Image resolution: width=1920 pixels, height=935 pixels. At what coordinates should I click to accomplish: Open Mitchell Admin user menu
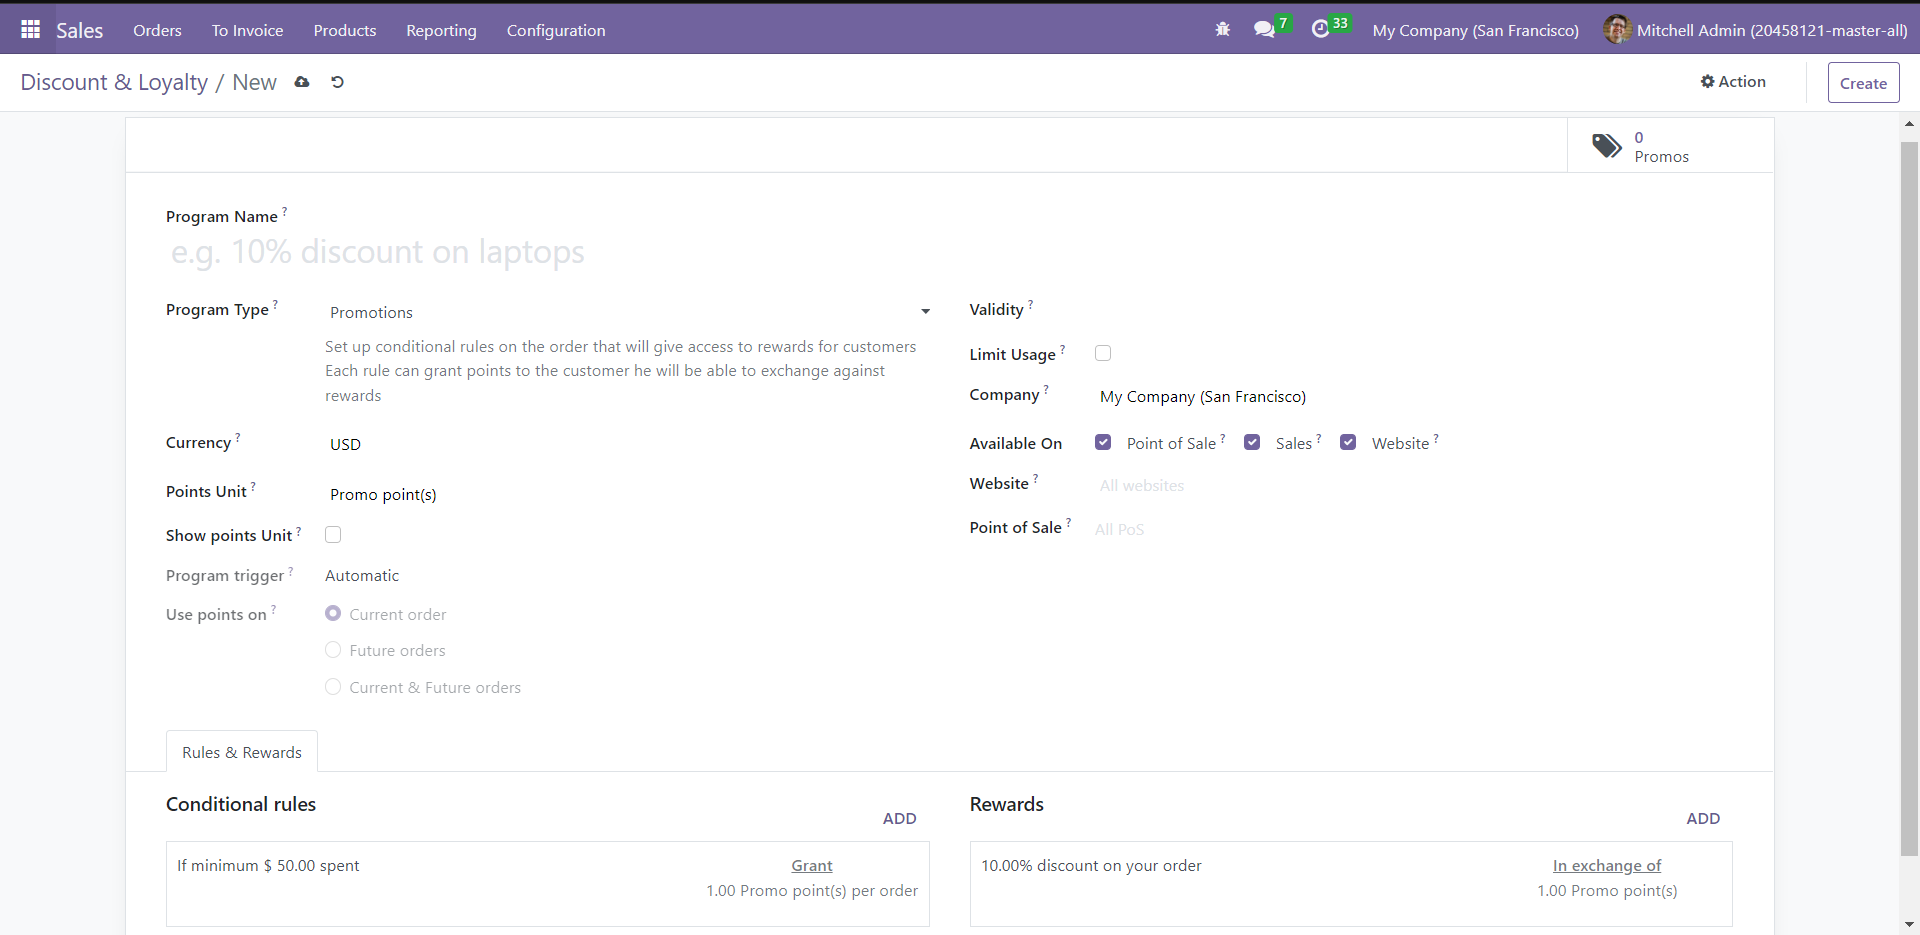coord(1755,30)
